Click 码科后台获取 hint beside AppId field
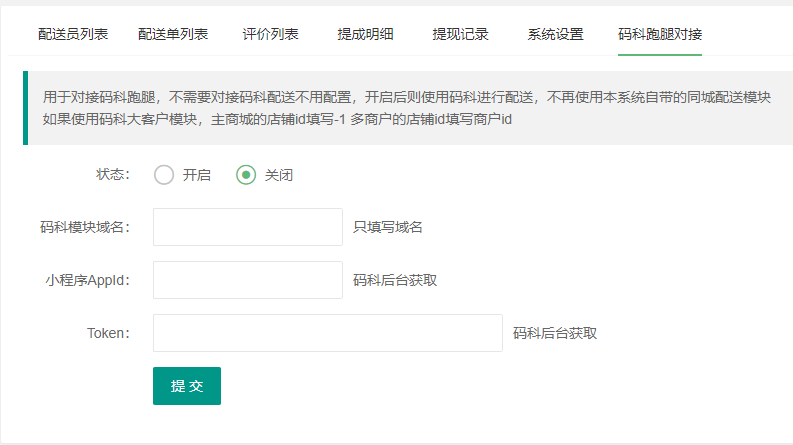 [395, 280]
